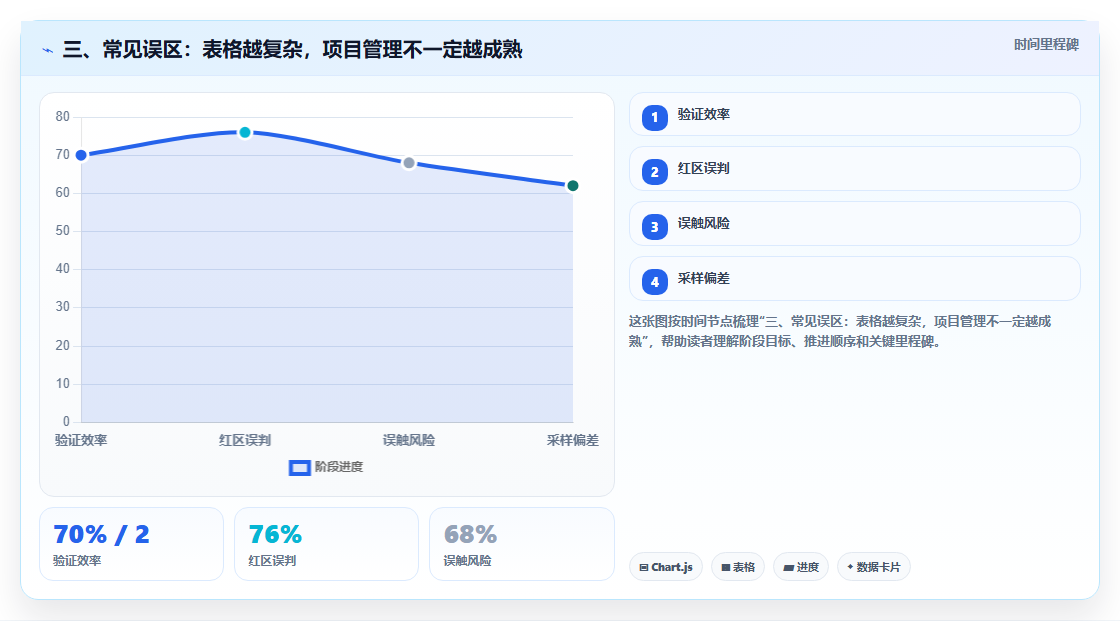Select the 红区误判 cyan data point
Viewport: 1120px width, 621px height.
tap(245, 132)
